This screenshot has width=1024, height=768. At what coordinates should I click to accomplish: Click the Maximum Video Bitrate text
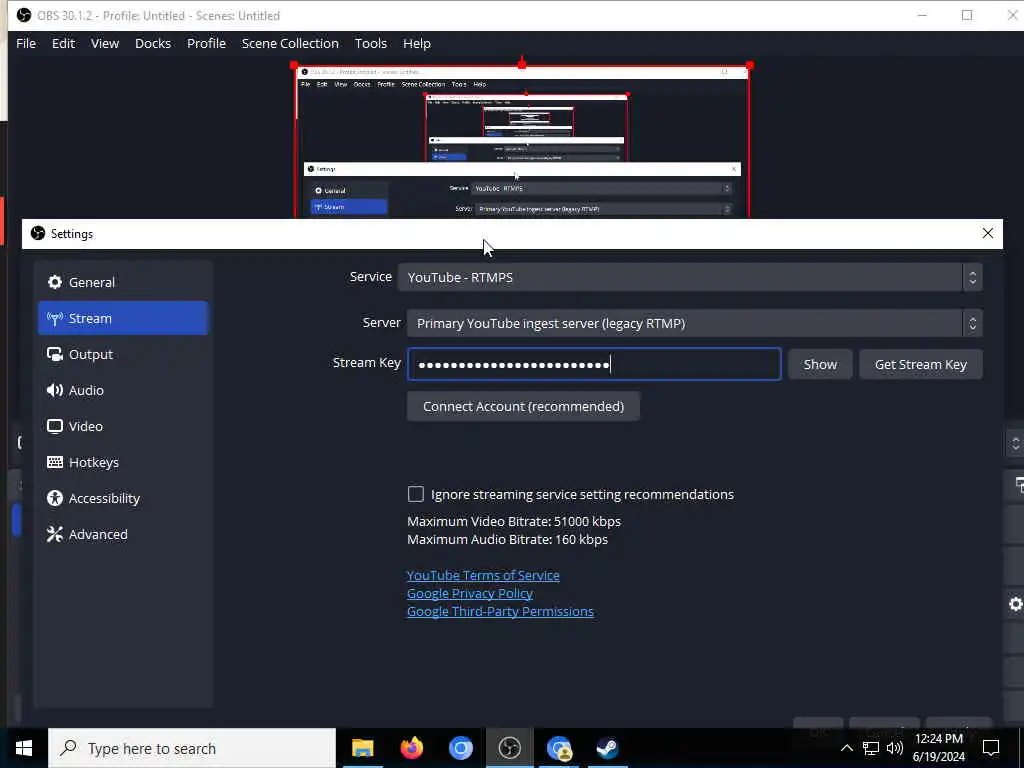pos(514,521)
